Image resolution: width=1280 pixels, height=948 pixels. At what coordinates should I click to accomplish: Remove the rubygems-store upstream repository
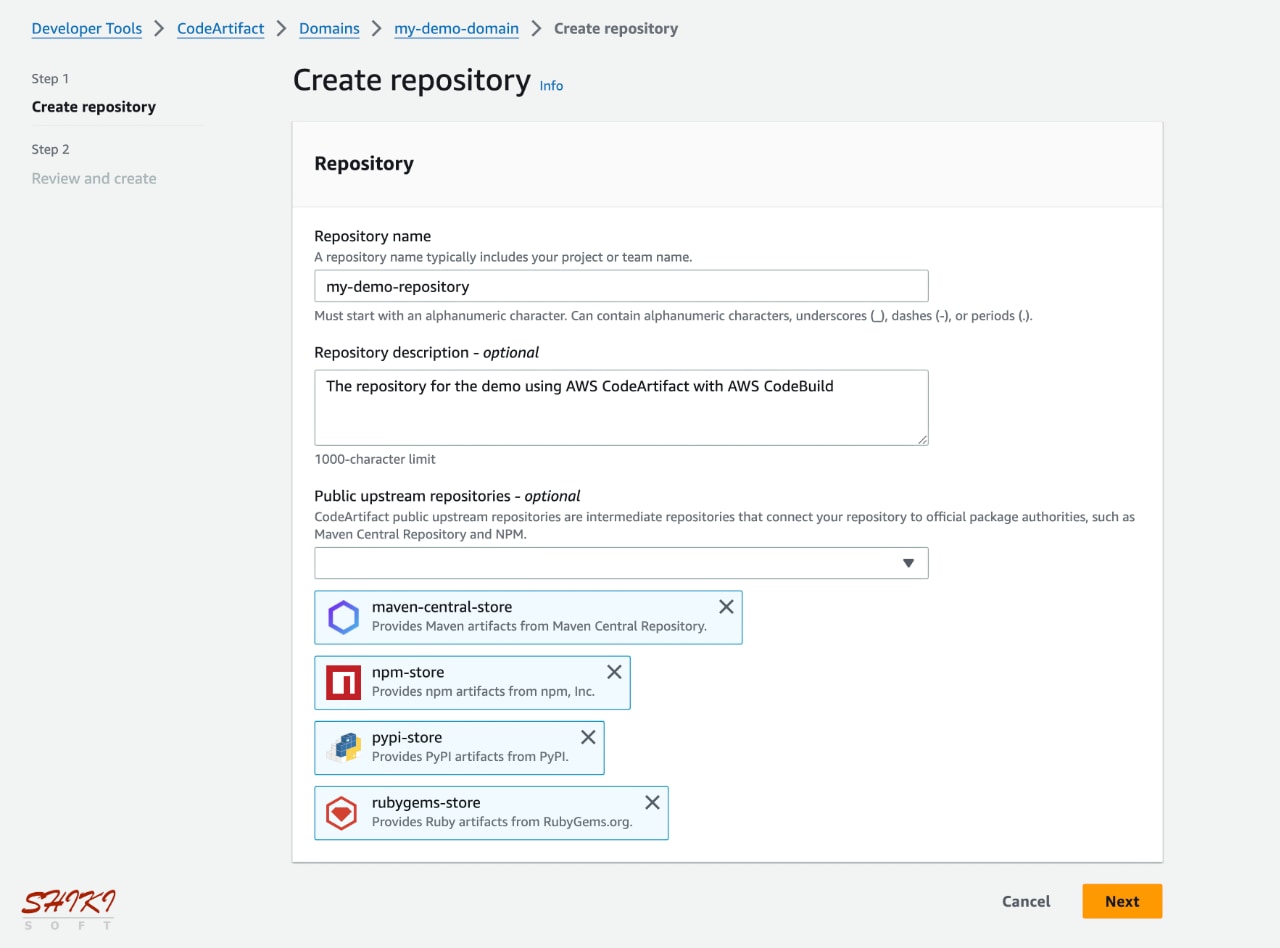[652, 802]
